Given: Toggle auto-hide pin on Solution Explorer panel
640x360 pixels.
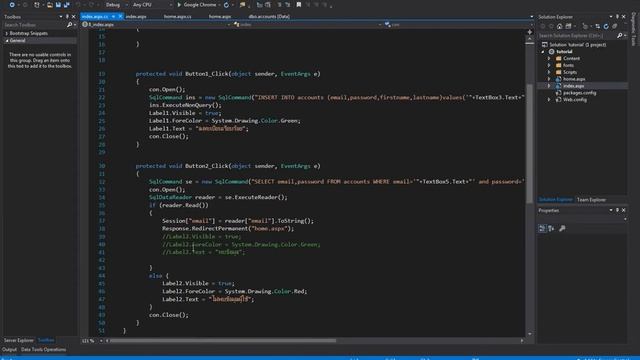Looking at the screenshot, I should (617, 17).
